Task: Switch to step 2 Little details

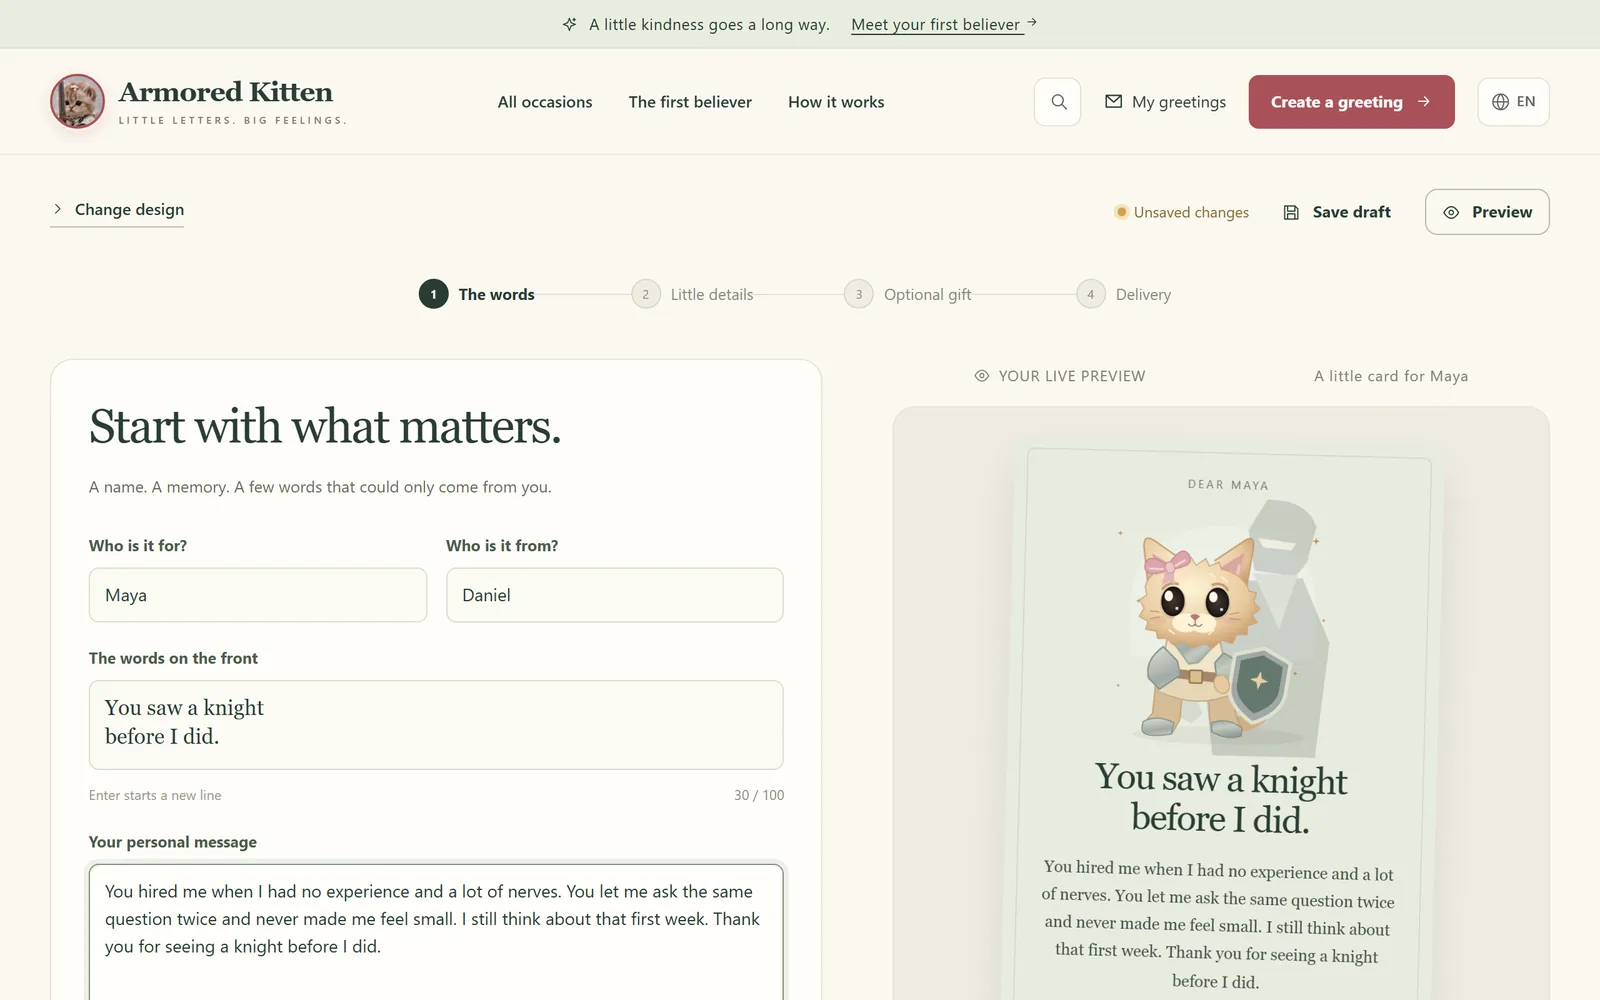Action: [x=692, y=294]
